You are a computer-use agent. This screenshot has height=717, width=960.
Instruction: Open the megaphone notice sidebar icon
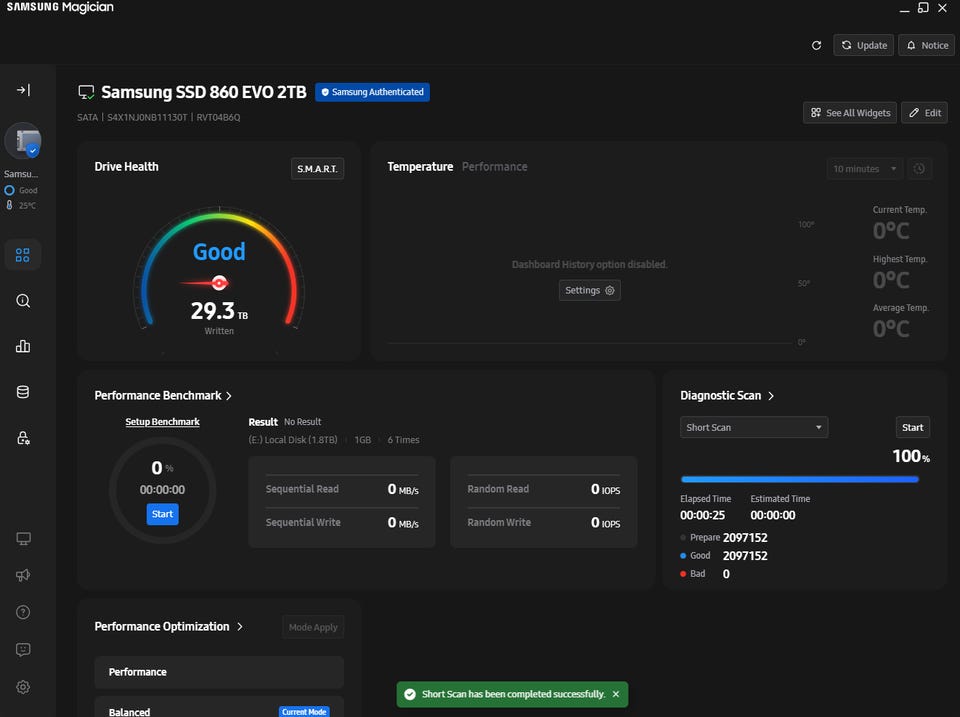coord(23,575)
